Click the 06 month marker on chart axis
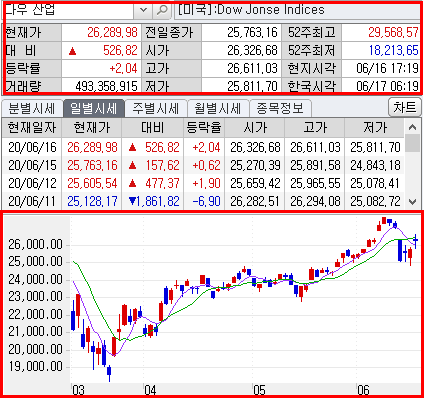This screenshot has height=398, width=424. click(x=363, y=390)
